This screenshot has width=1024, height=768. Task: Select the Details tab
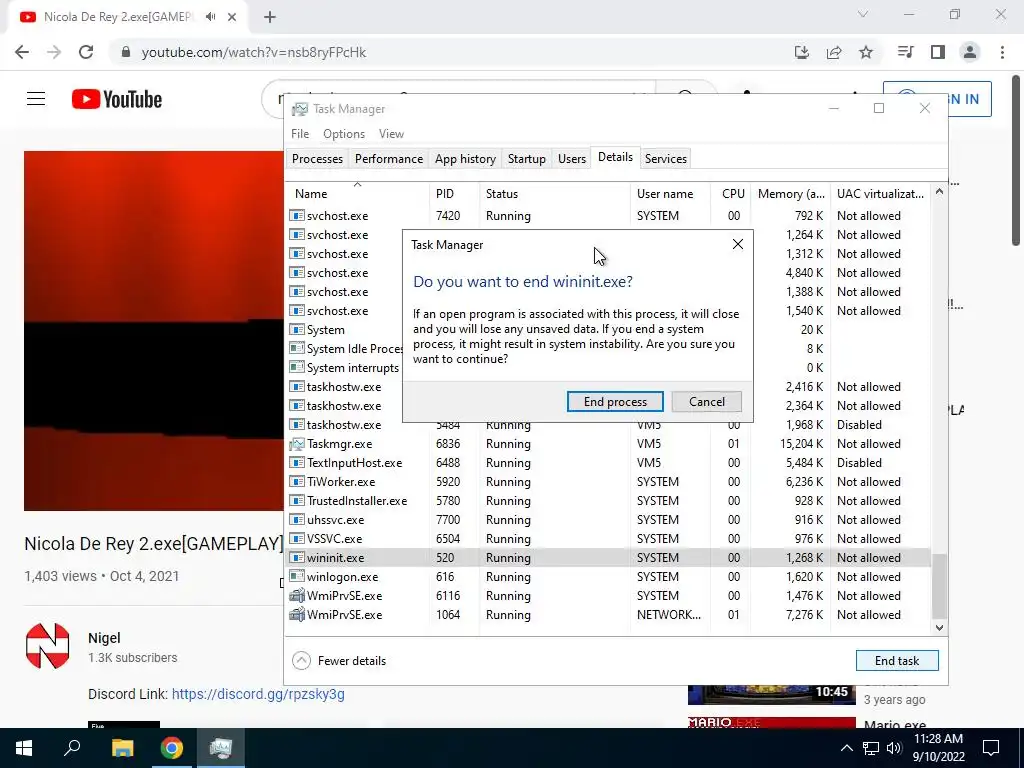click(x=615, y=157)
